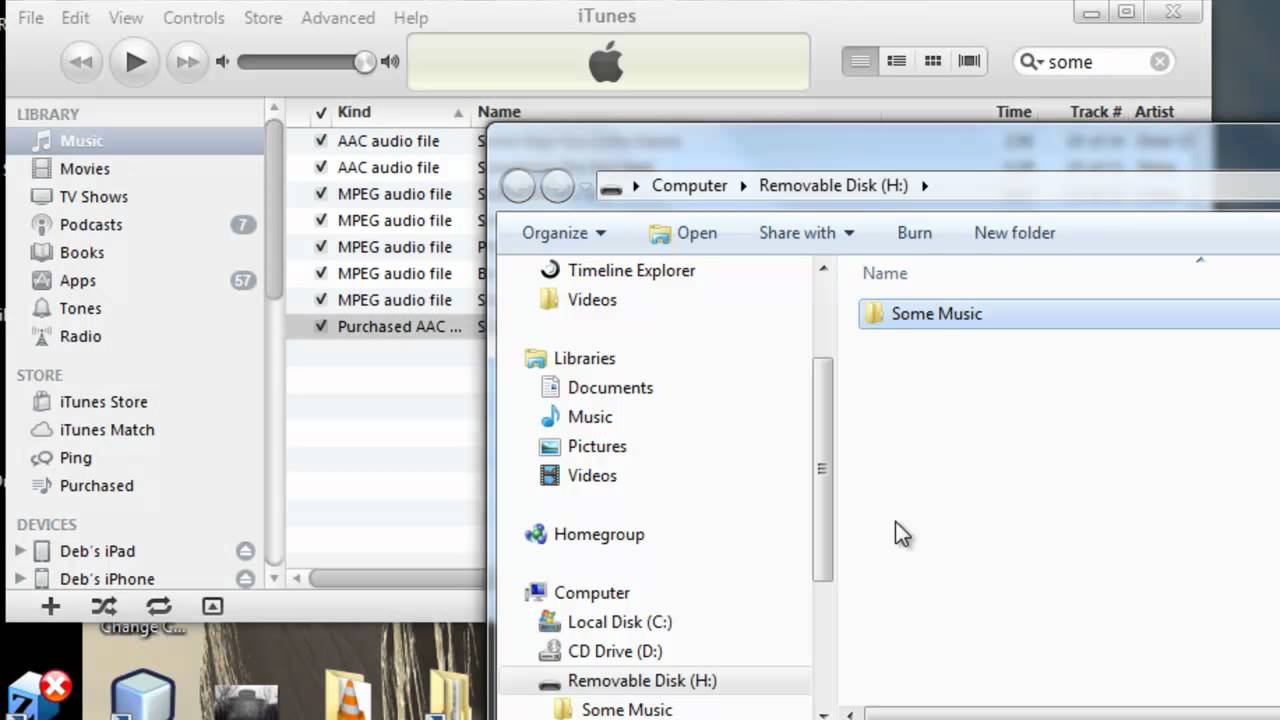Viewport: 1280px width, 720px height.
Task: Open the Advanced menu
Action: [x=338, y=18]
